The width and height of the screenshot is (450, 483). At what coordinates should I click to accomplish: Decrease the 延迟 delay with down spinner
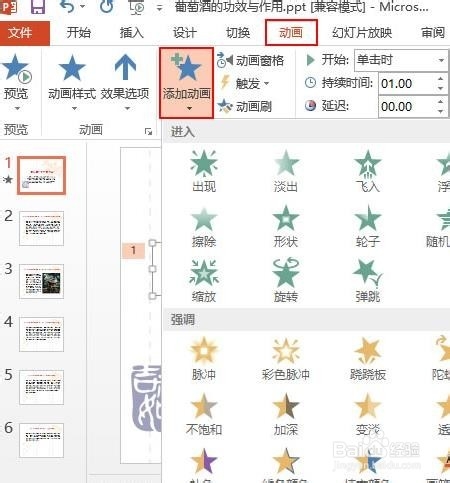tap(441, 111)
